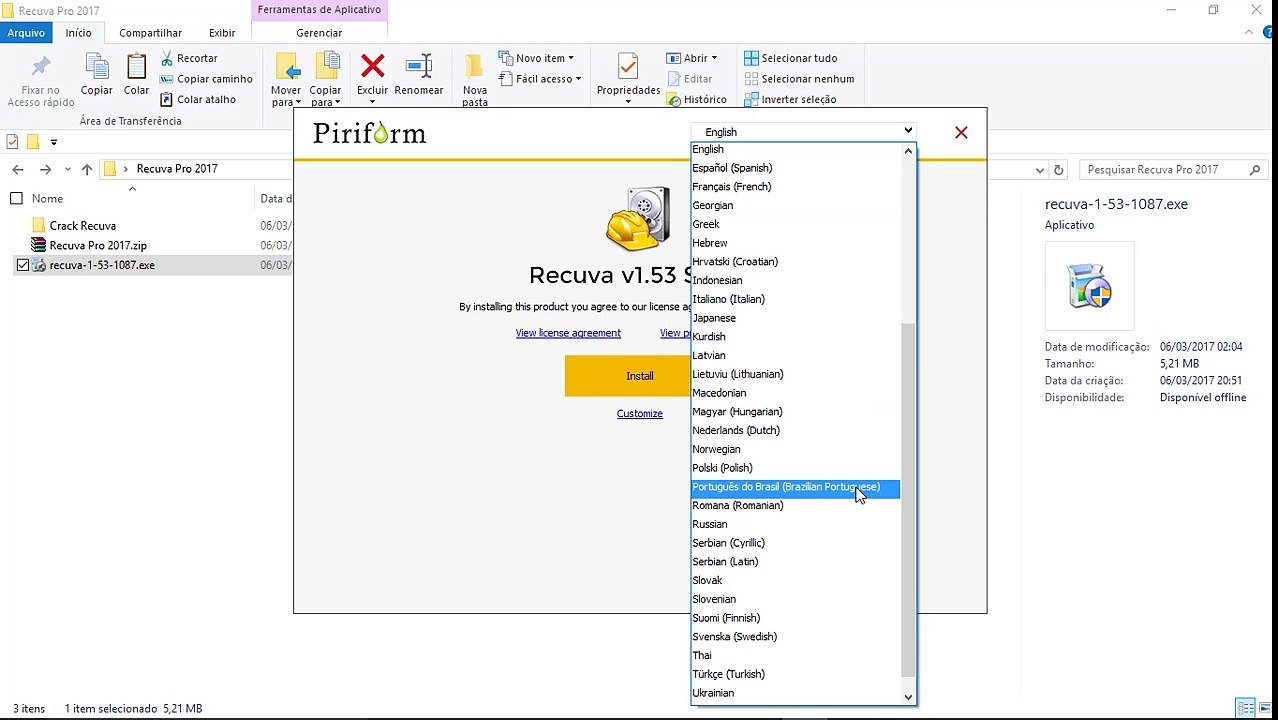Screen dimensions: 1278x720
Task: Switch to the Exibir ribbon tab
Action: coord(222,33)
